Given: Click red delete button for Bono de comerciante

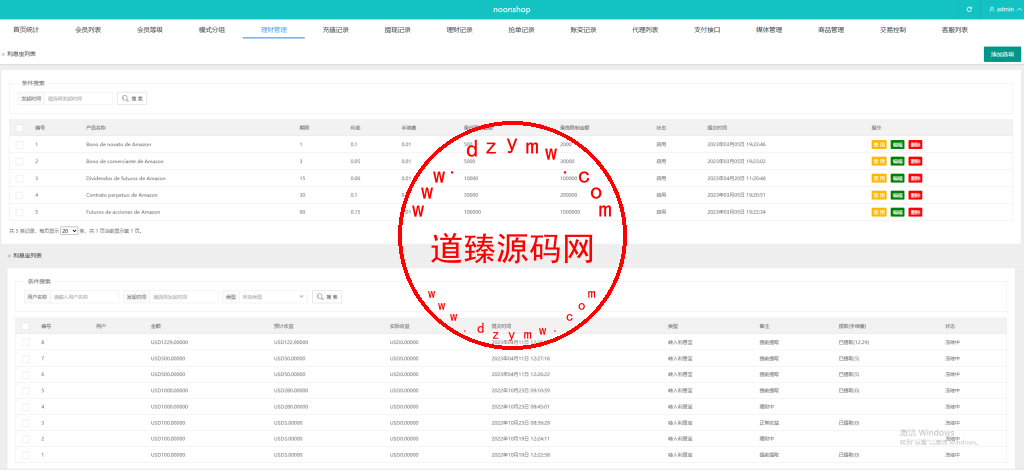Looking at the screenshot, I should tap(916, 161).
